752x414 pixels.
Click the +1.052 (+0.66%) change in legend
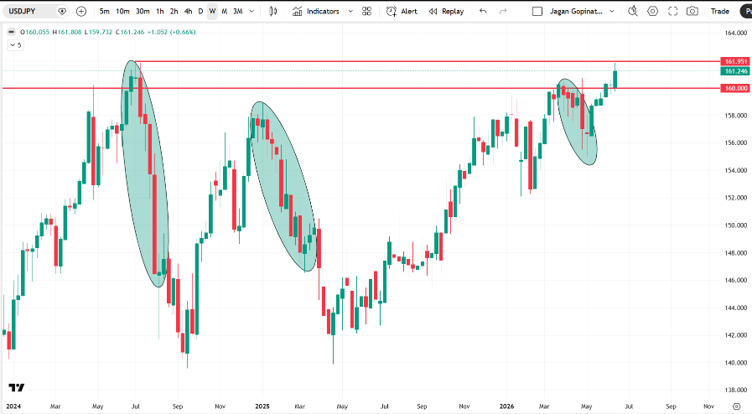[172, 32]
